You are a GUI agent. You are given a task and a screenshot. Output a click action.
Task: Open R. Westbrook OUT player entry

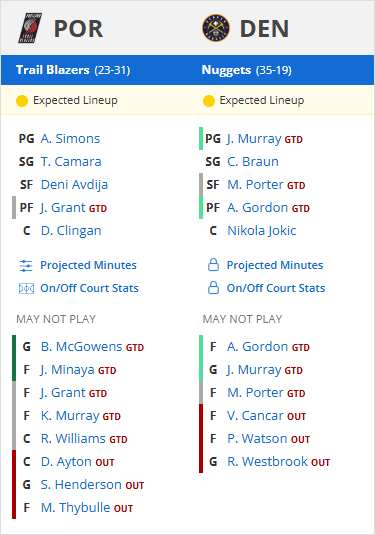tap(278, 462)
